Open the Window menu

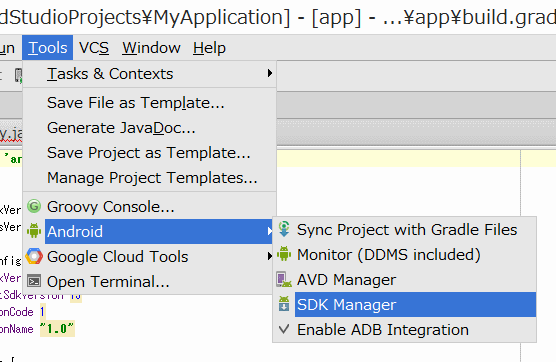tap(151, 48)
